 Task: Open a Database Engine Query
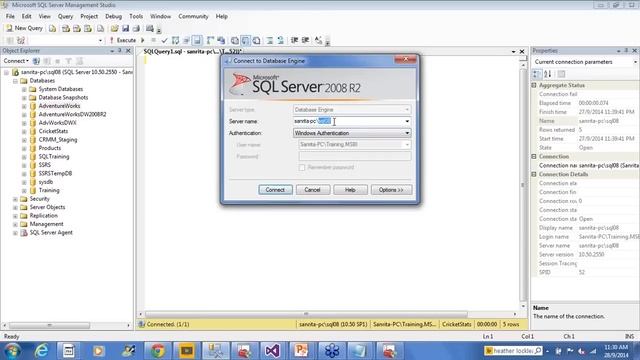[53, 28]
